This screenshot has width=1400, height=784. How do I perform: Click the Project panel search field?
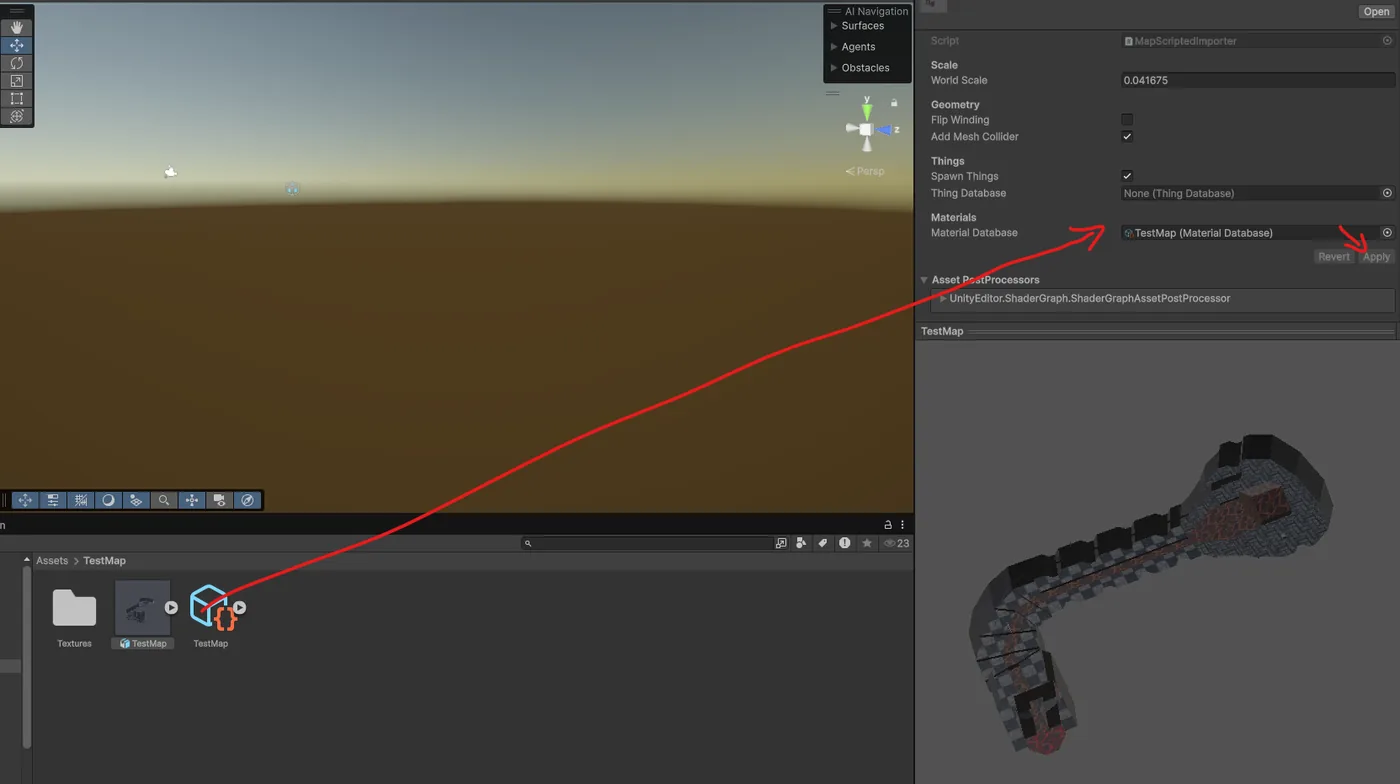coord(647,543)
